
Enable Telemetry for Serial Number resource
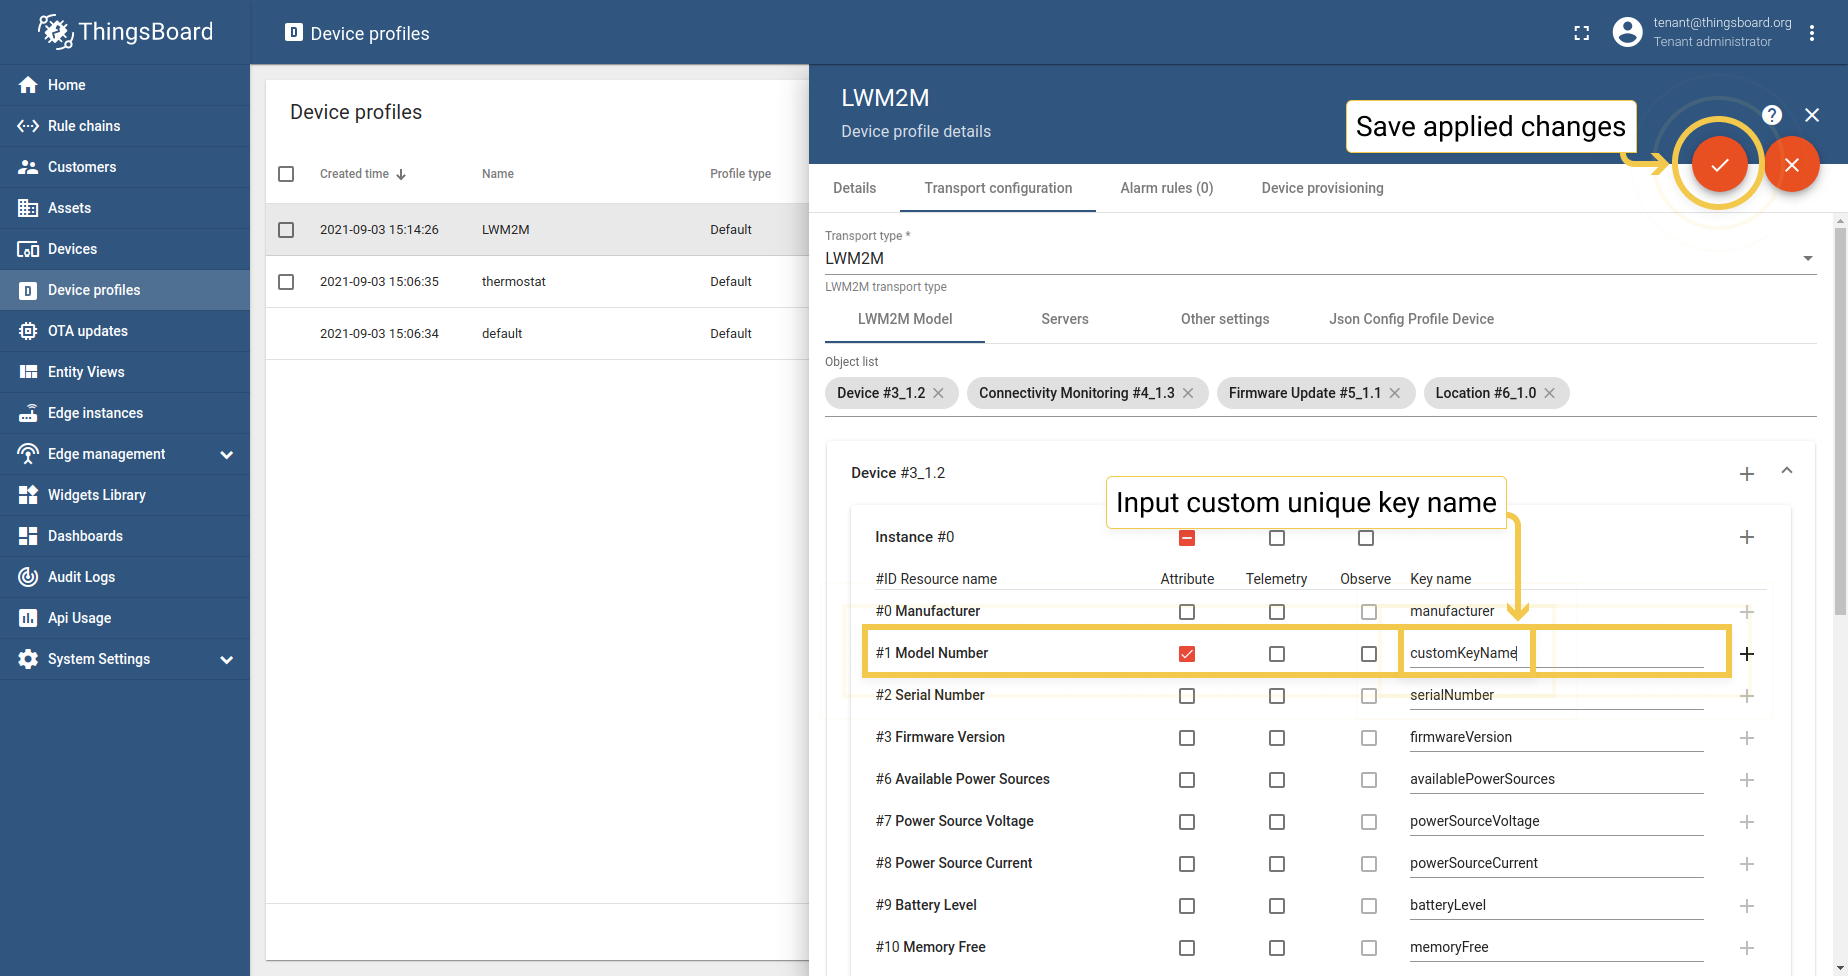tap(1277, 696)
